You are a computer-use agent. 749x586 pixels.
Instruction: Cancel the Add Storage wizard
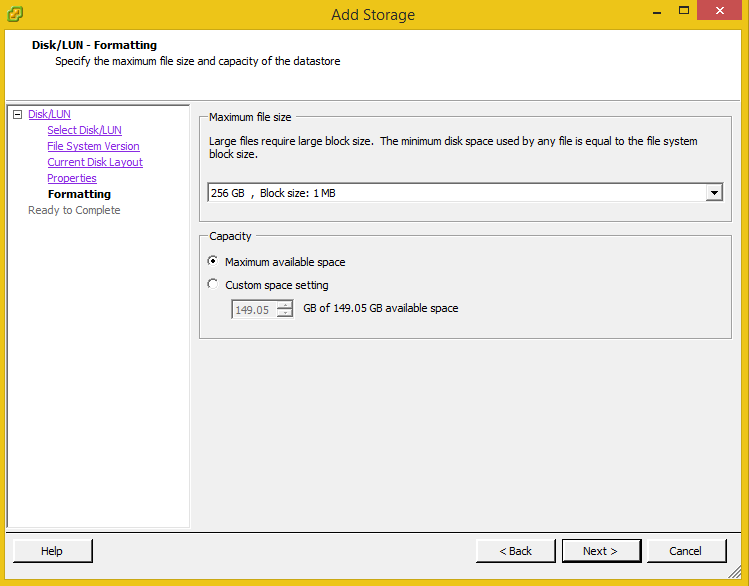pos(686,551)
